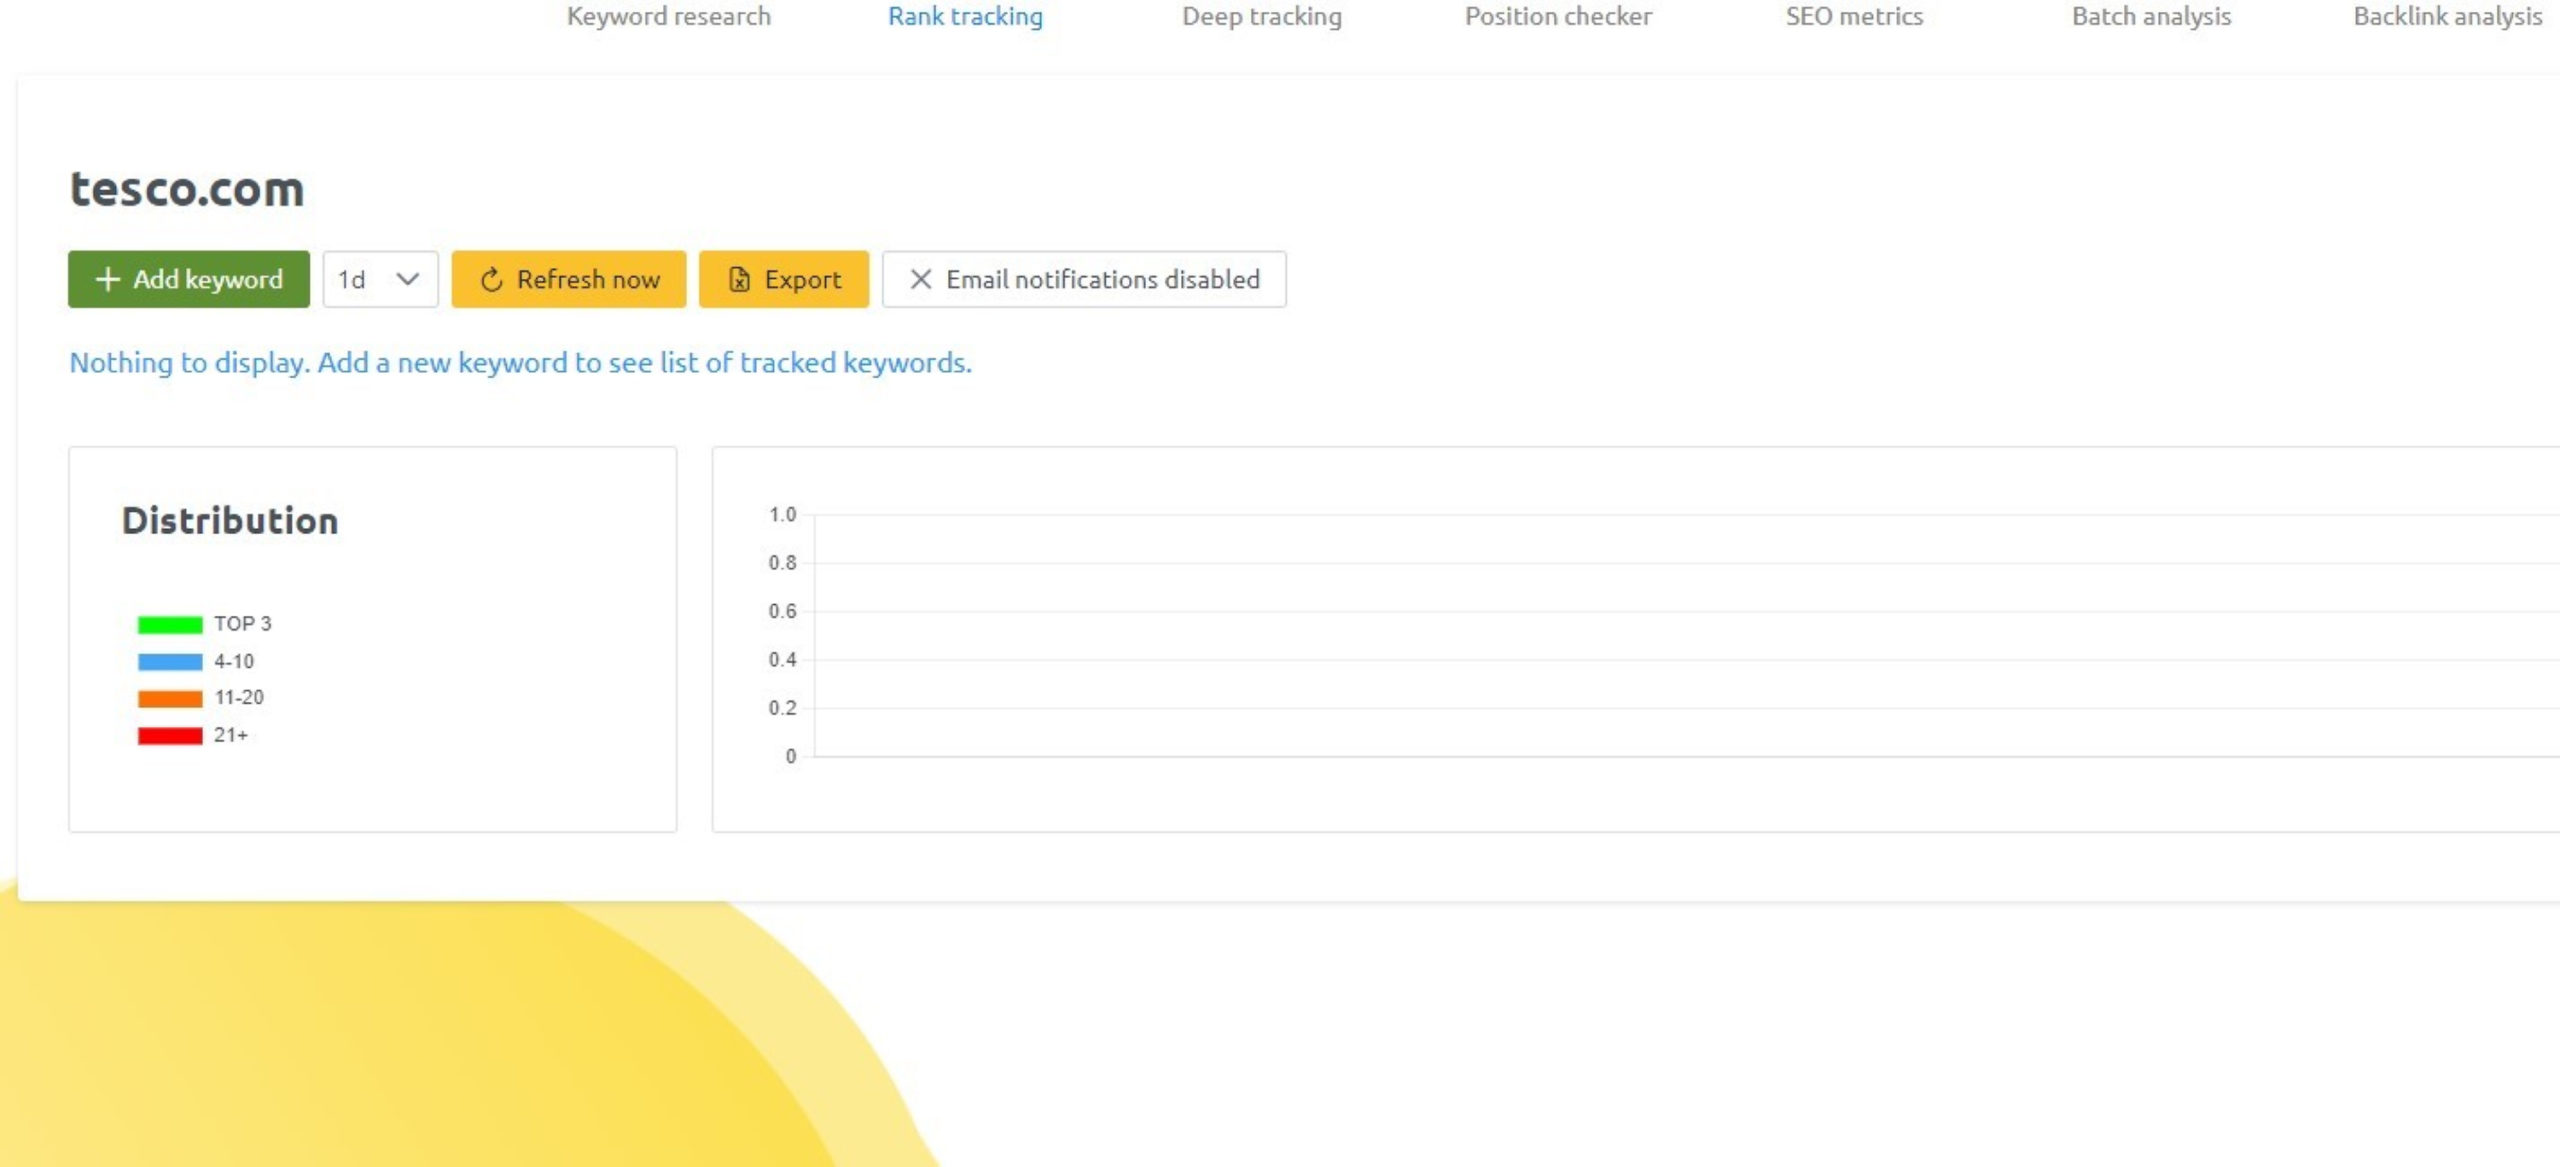Open the Deep tracking tab

pyautogui.click(x=1261, y=16)
